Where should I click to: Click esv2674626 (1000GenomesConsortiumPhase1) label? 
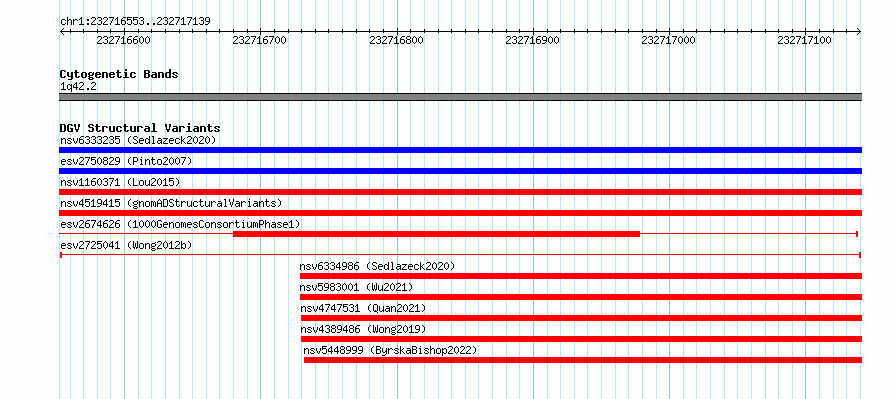coord(180,224)
